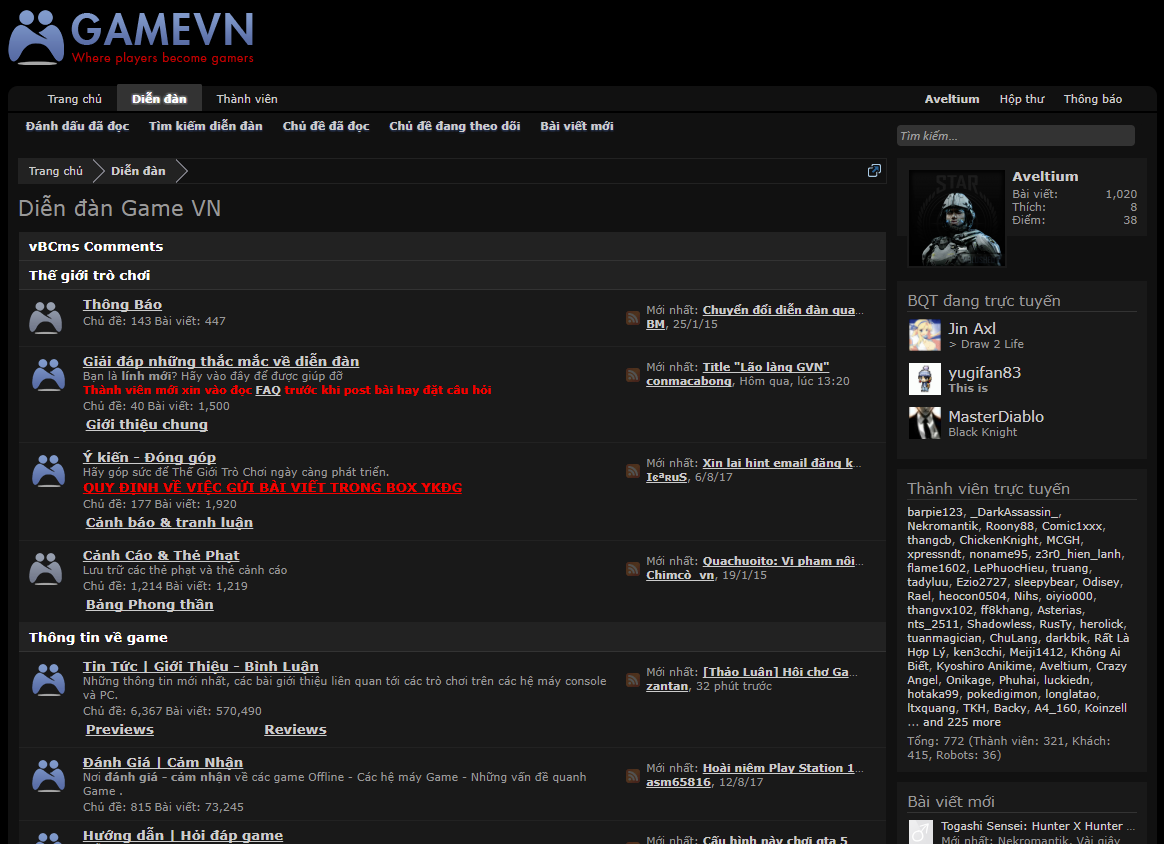
Task: Open the Thông Báo forum
Action: pyautogui.click(x=122, y=304)
